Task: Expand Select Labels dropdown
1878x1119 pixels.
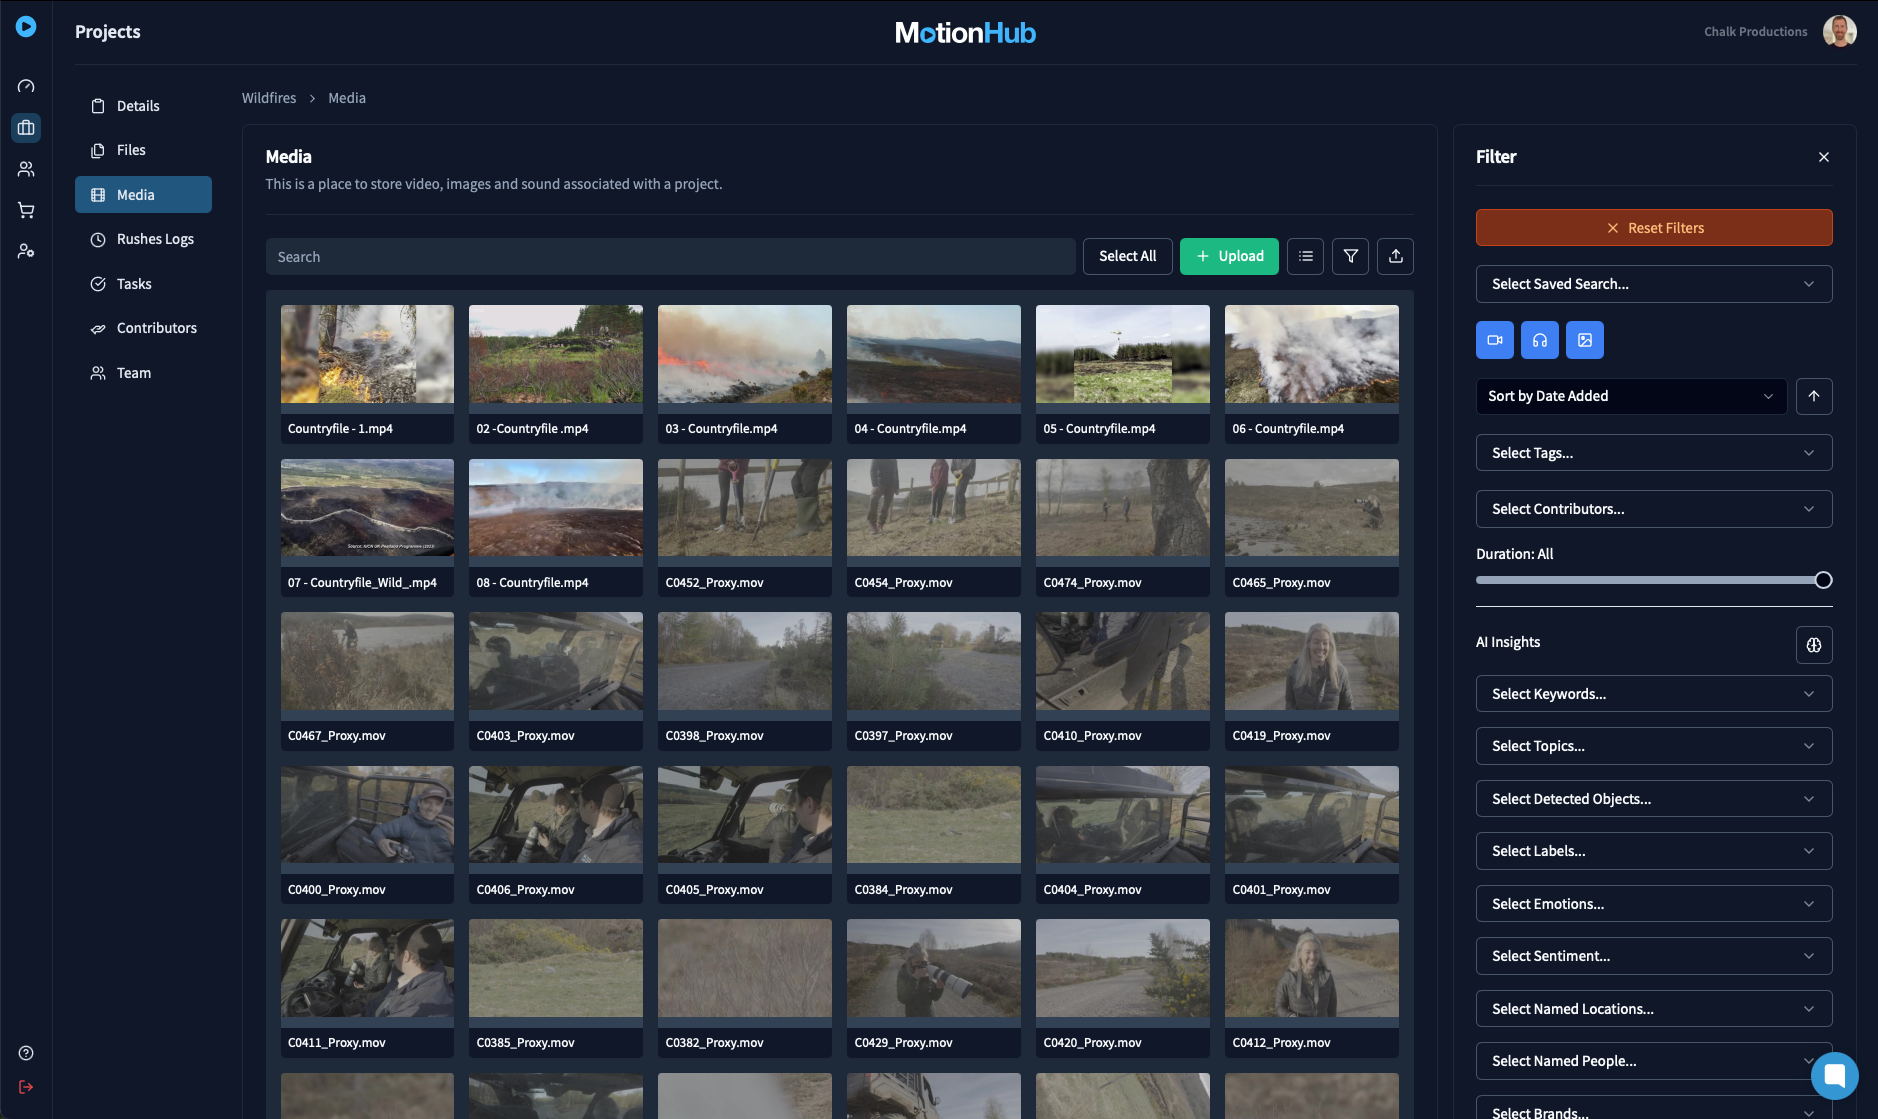Action: click(x=1654, y=851)
